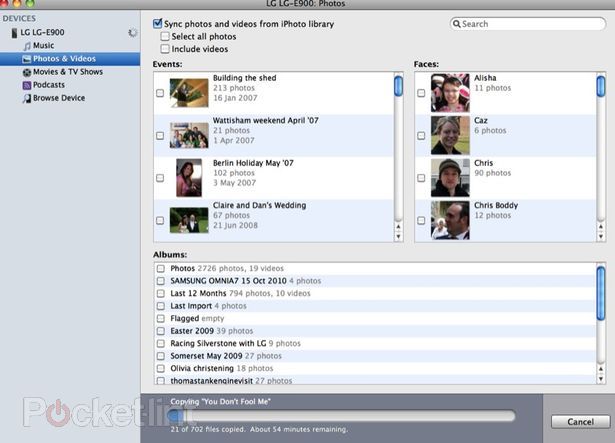Check the Building the shed event
Image resolution: width=615 pixels, height=443 pixels.
click(x=160, y=93)
